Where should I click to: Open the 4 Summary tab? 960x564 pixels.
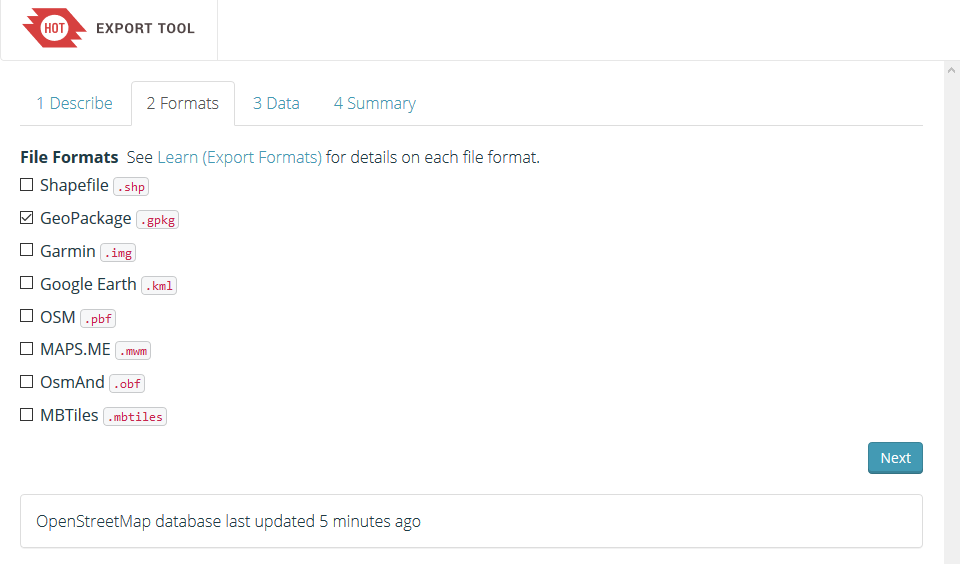point(374,103)
